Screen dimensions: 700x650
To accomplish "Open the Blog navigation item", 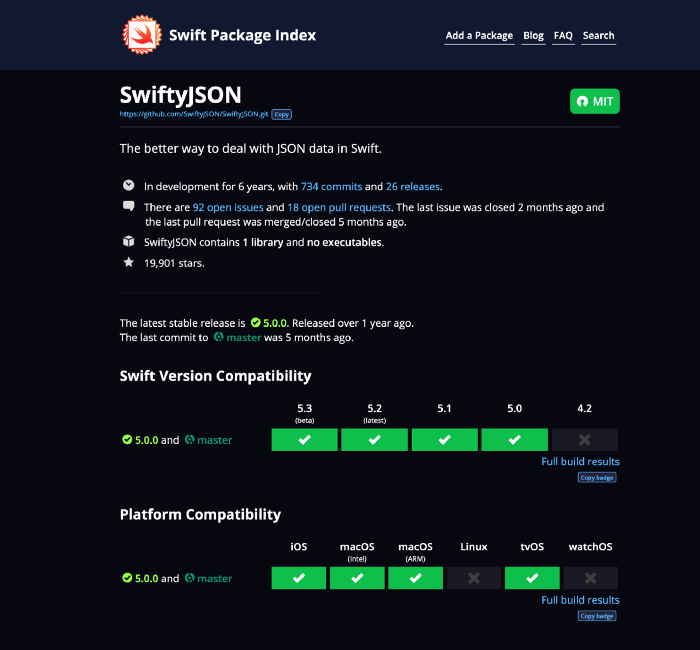I will coord(534,36).
